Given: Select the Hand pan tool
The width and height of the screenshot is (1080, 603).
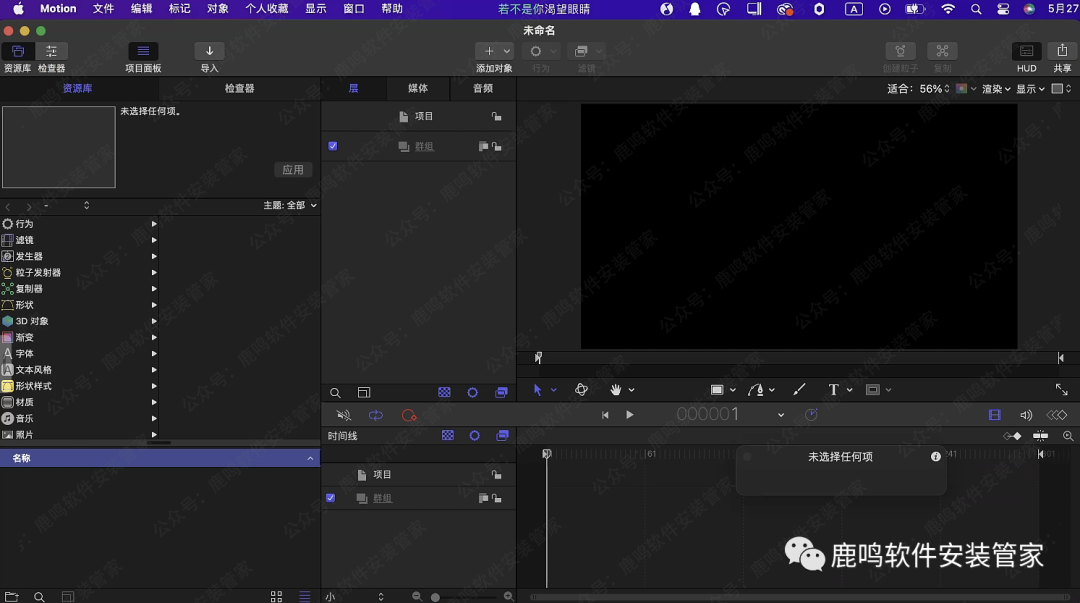Looking at the screenshot, I should tap(616, 390).
